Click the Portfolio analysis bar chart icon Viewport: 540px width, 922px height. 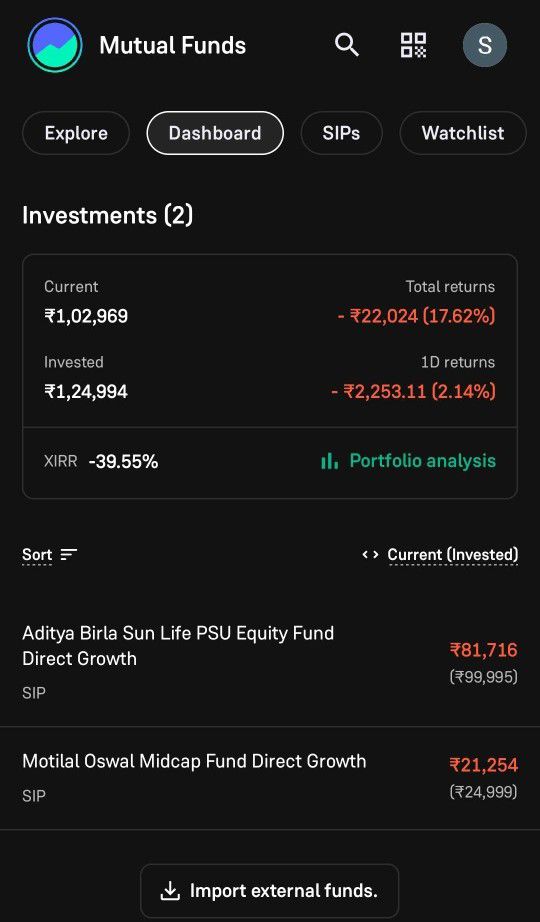329,461
